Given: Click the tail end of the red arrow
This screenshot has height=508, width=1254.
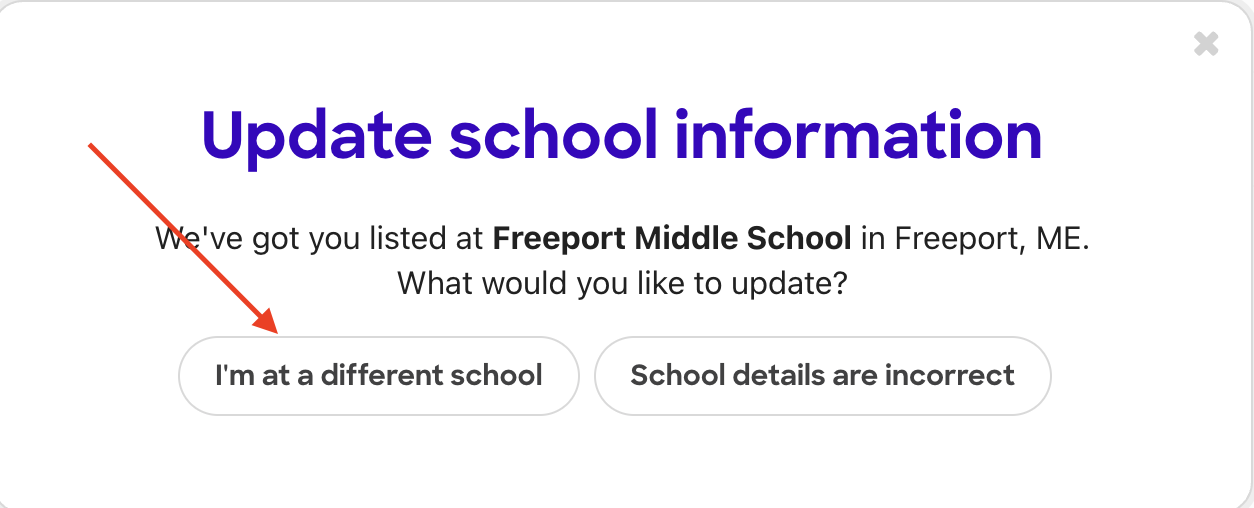Looking at the screenshot, I should [x=92, y=146].
